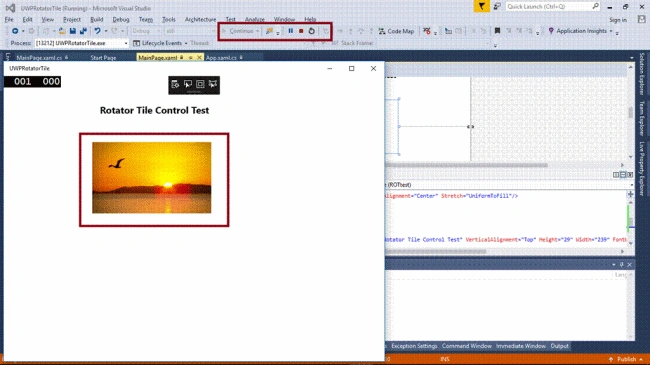Open the Code Map tool
Viewport: 650px width, 365px height.
pos(396,31)
